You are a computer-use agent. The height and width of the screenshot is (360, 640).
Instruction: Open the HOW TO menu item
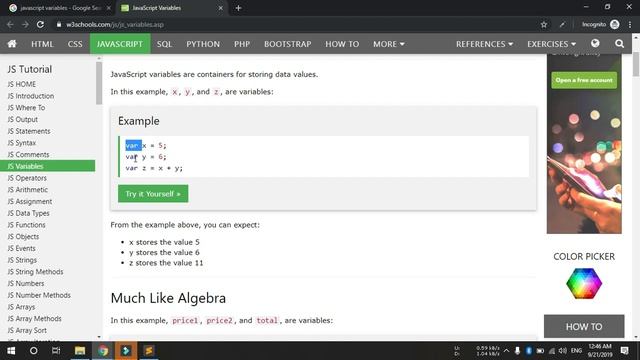click(x=342, y=44)
